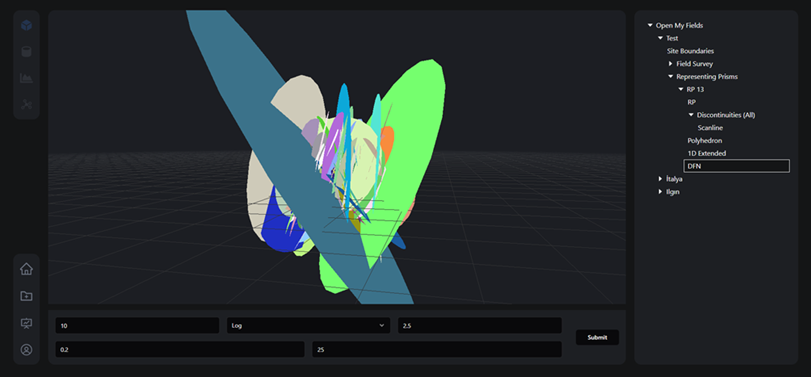The width and height of the screenshot is (811, 377).
Task: Click the input field containing 0.2
Action: (180, 349)
